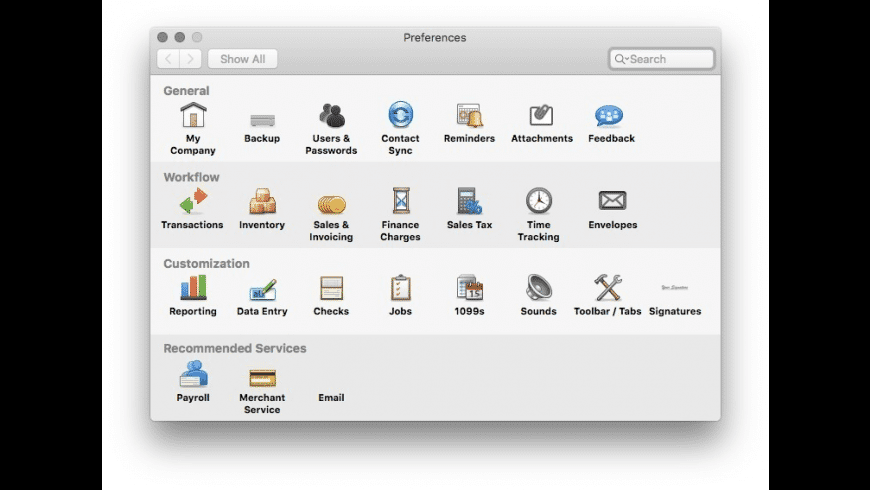Open the Feedback preferences icon
This screenshot has width=870, height=490.
click(x=609, y=116)
